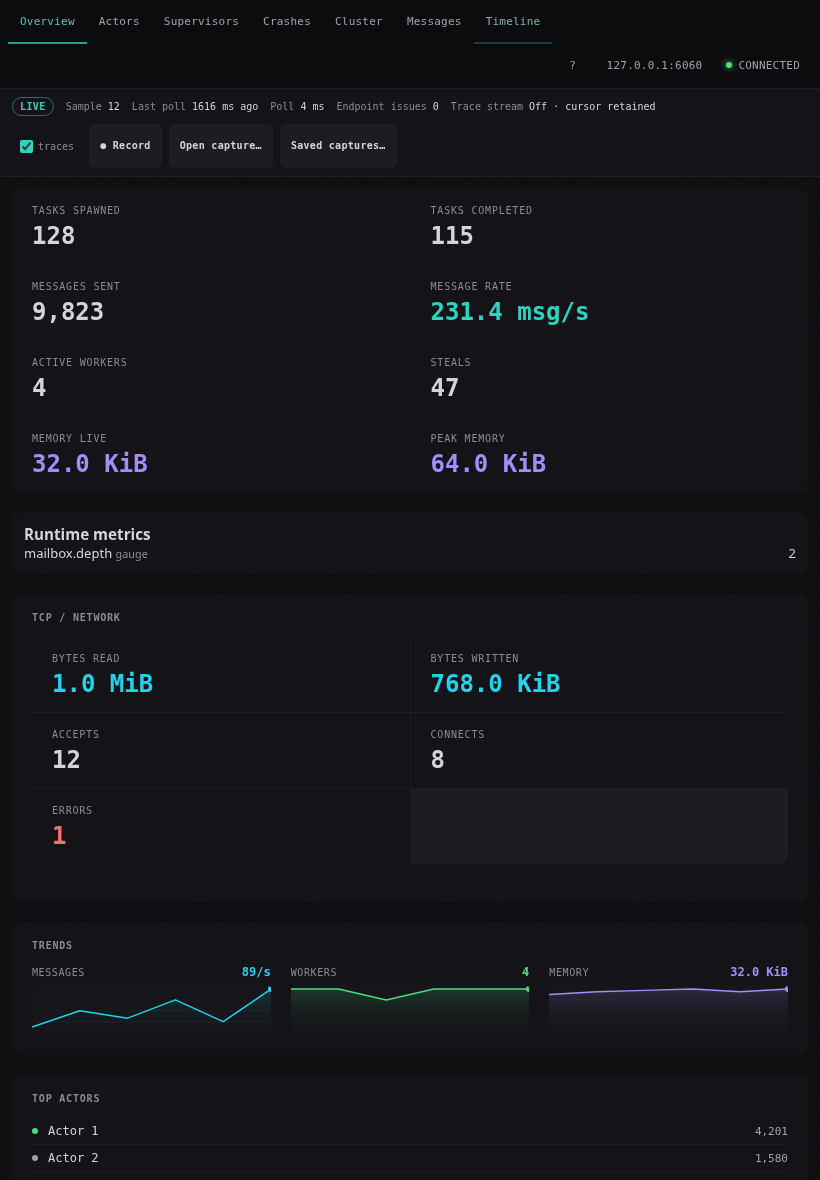Open the Overview tab

pos(47,22)
